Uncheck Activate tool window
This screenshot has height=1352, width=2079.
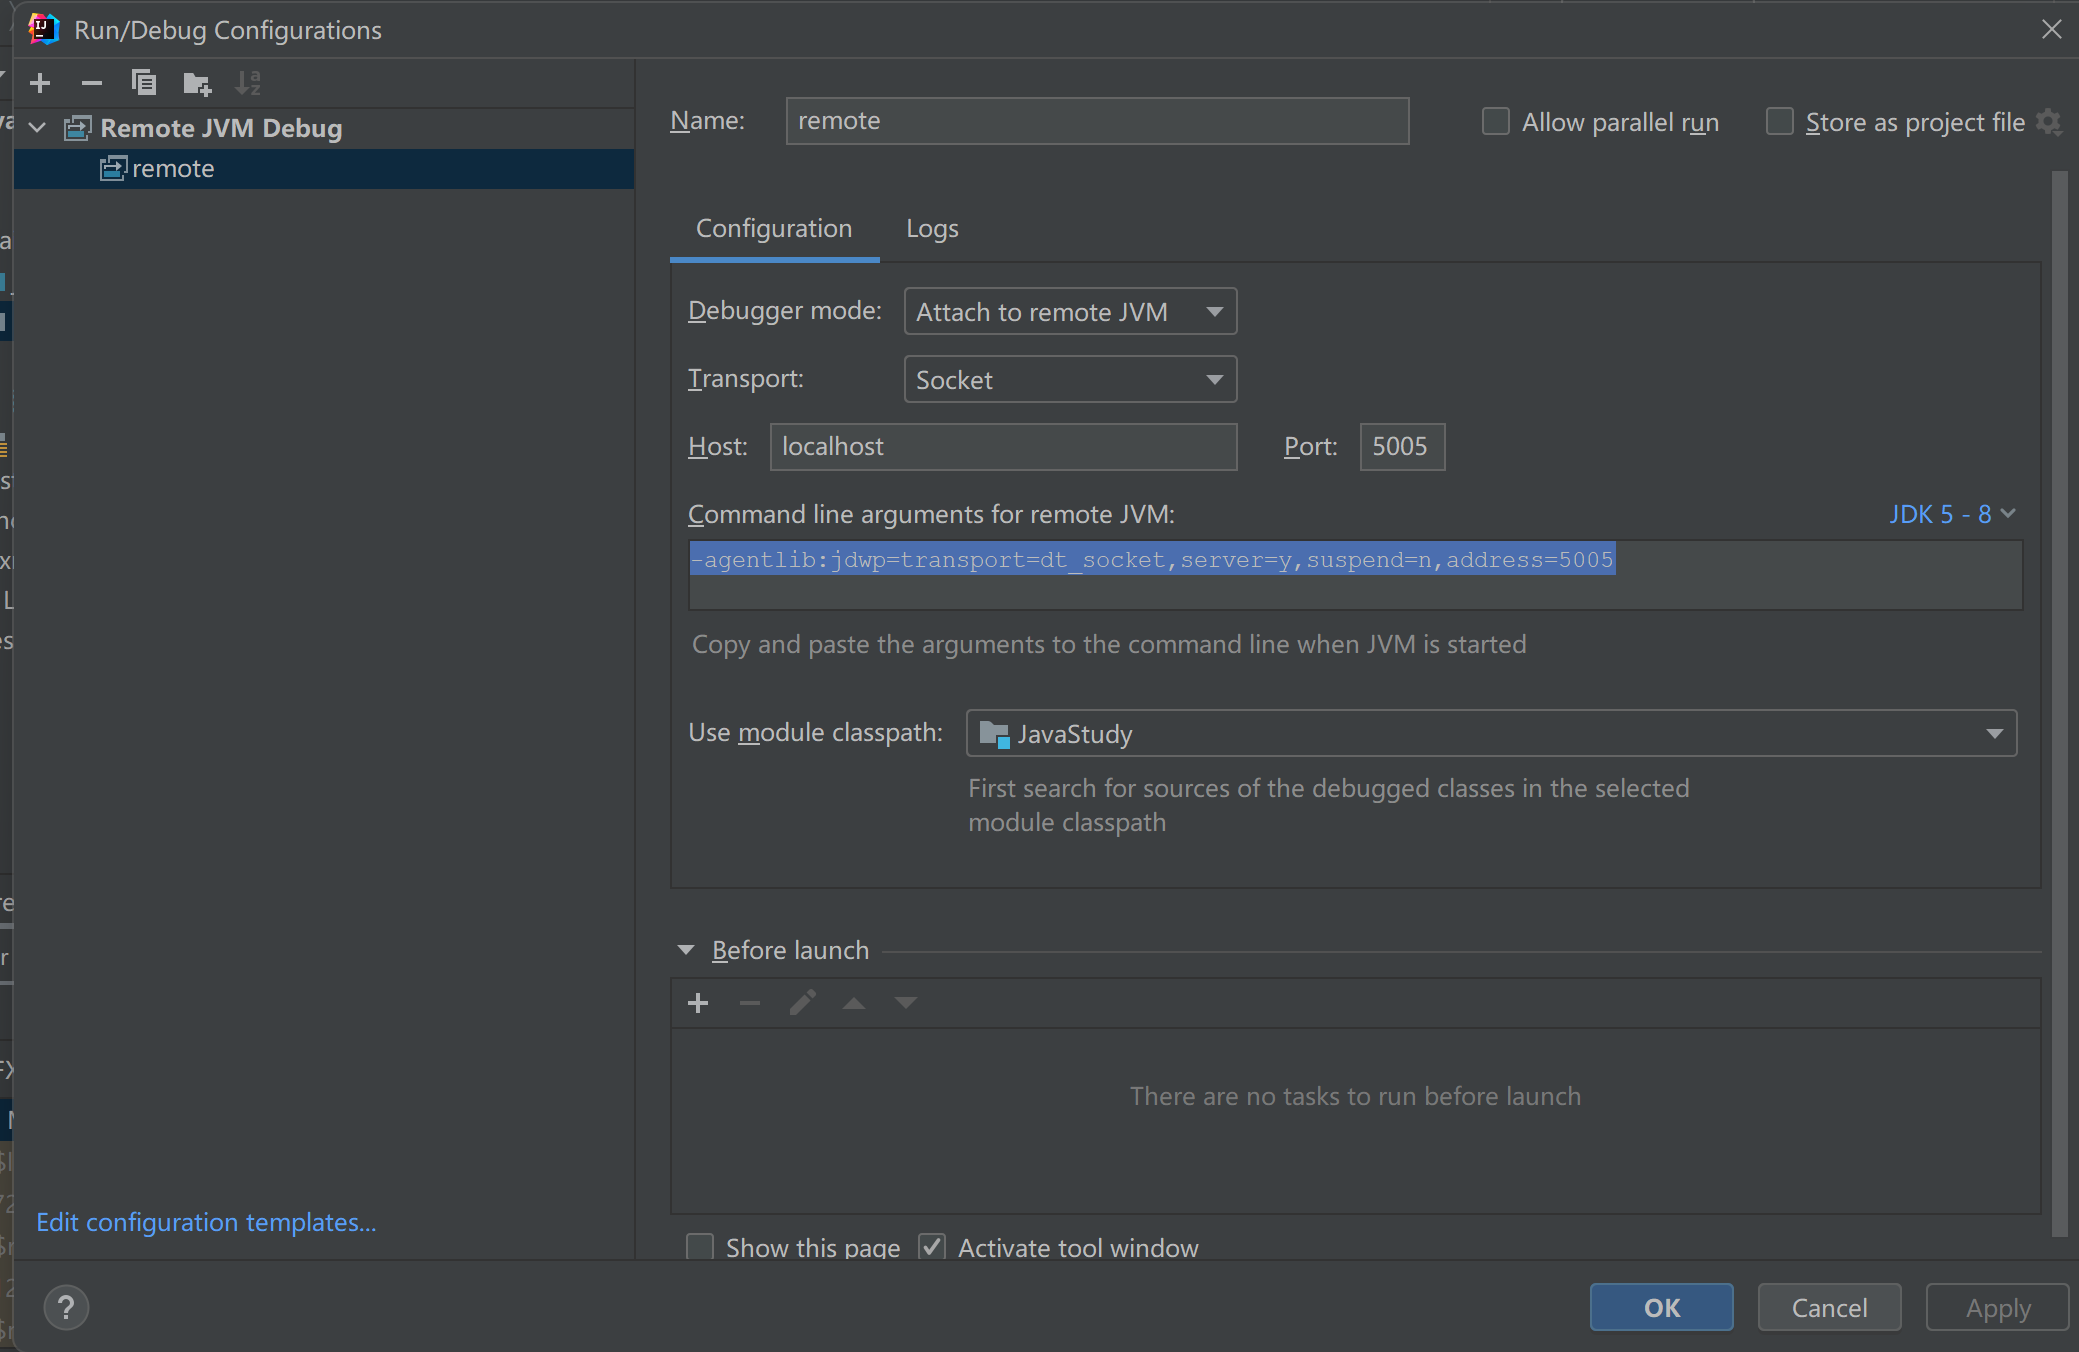pyautogui.click(x=932, y=1247)
